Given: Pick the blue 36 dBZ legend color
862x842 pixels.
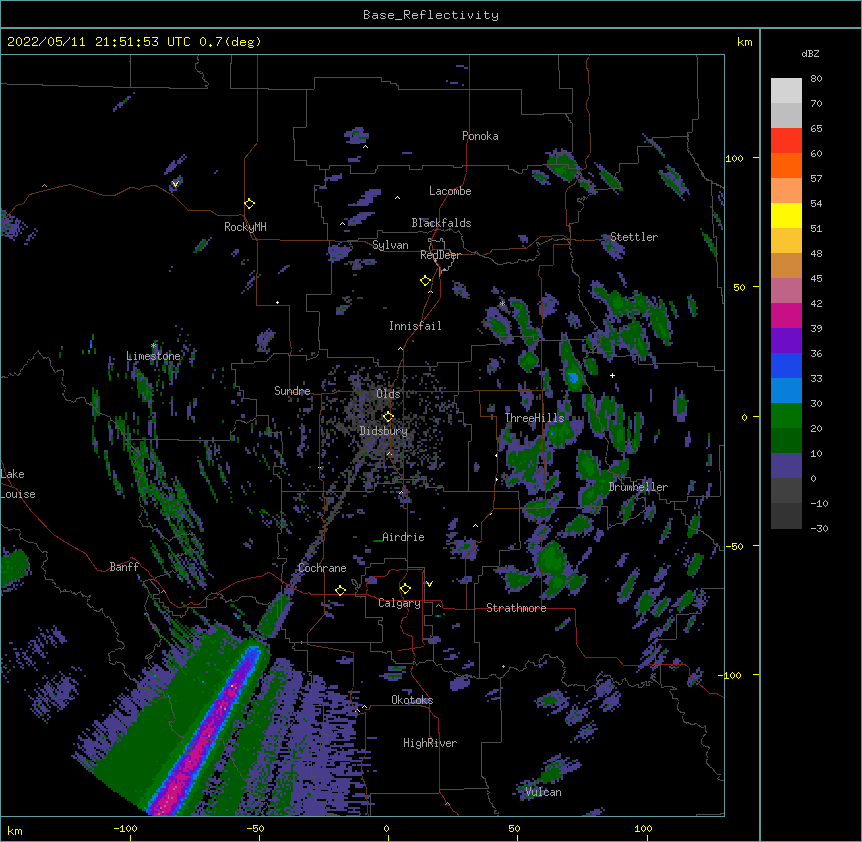Looking at the screenshot, I should 786,365.
